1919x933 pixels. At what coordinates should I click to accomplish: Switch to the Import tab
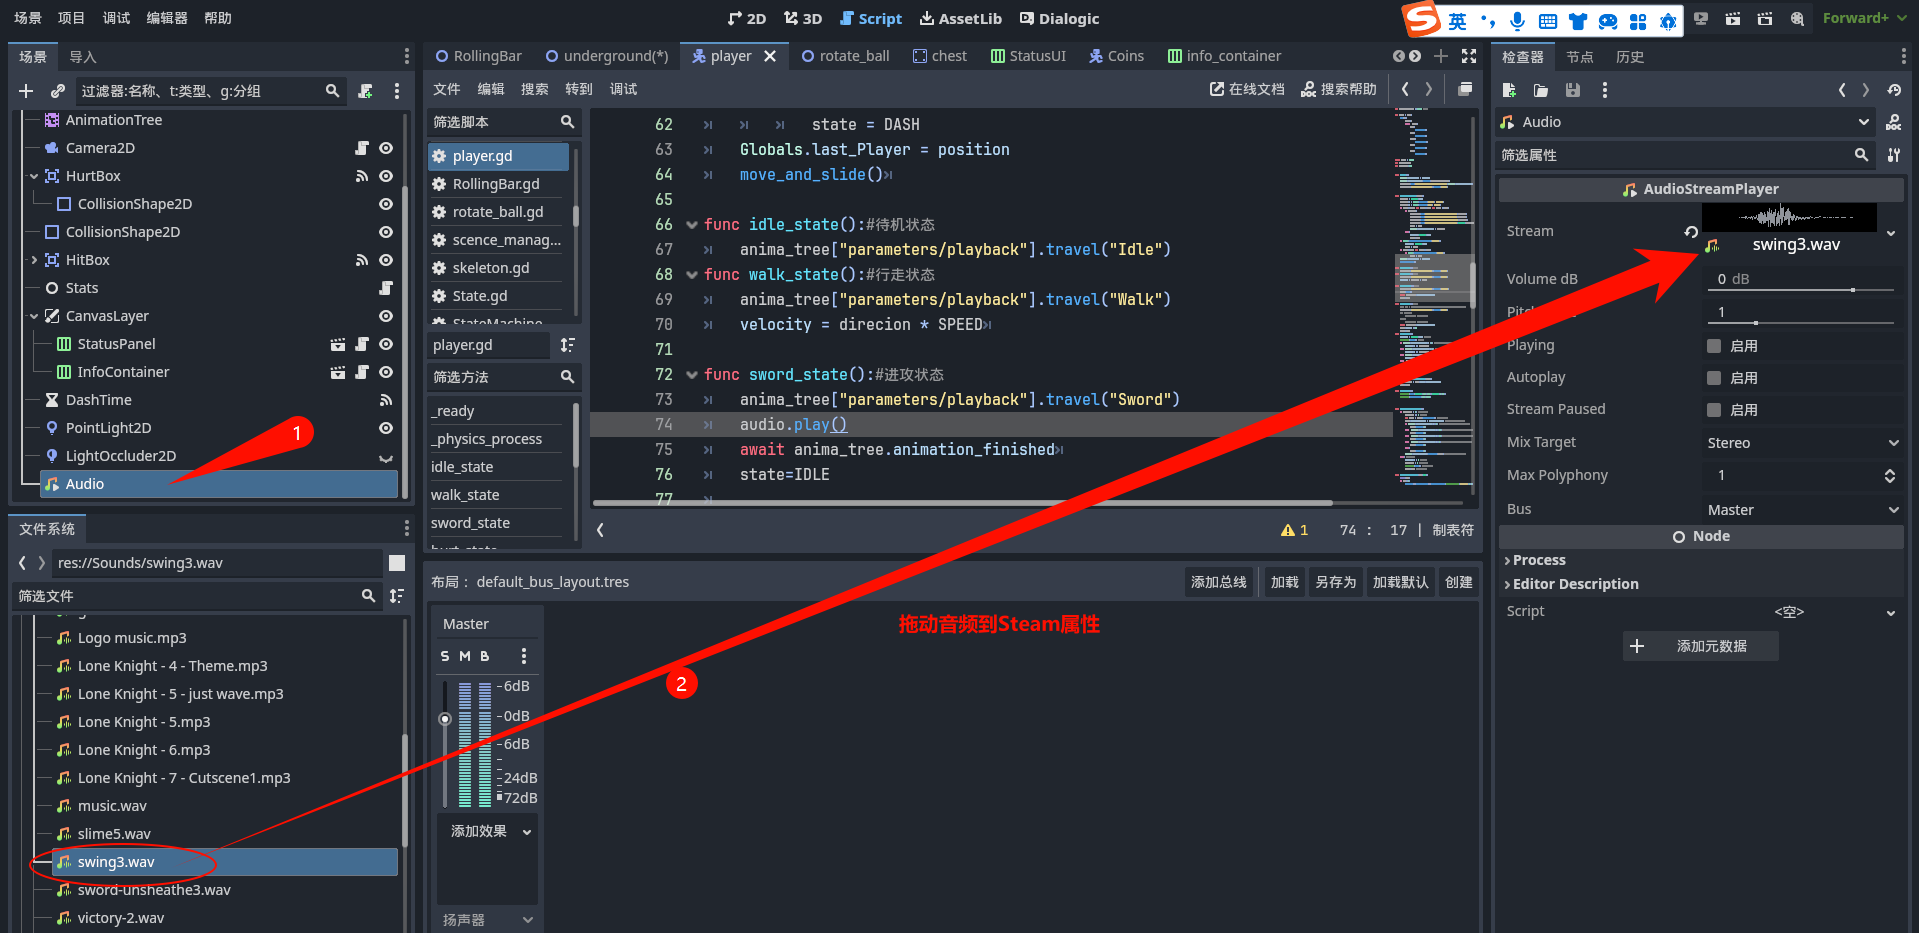[83, 57]
